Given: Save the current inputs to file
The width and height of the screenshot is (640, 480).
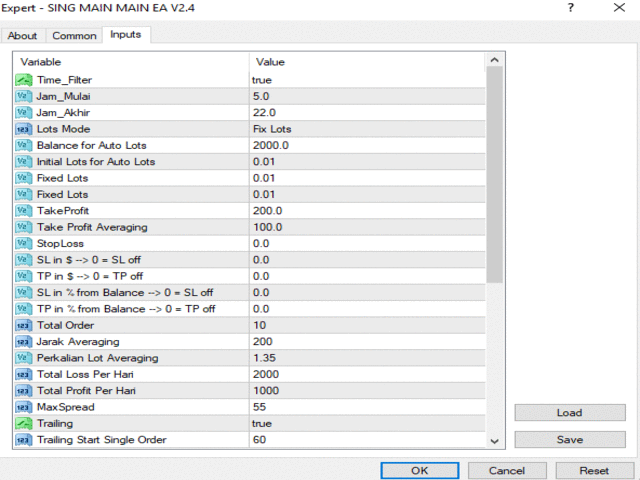Looking at the screenshot, I should coord(570,440).
